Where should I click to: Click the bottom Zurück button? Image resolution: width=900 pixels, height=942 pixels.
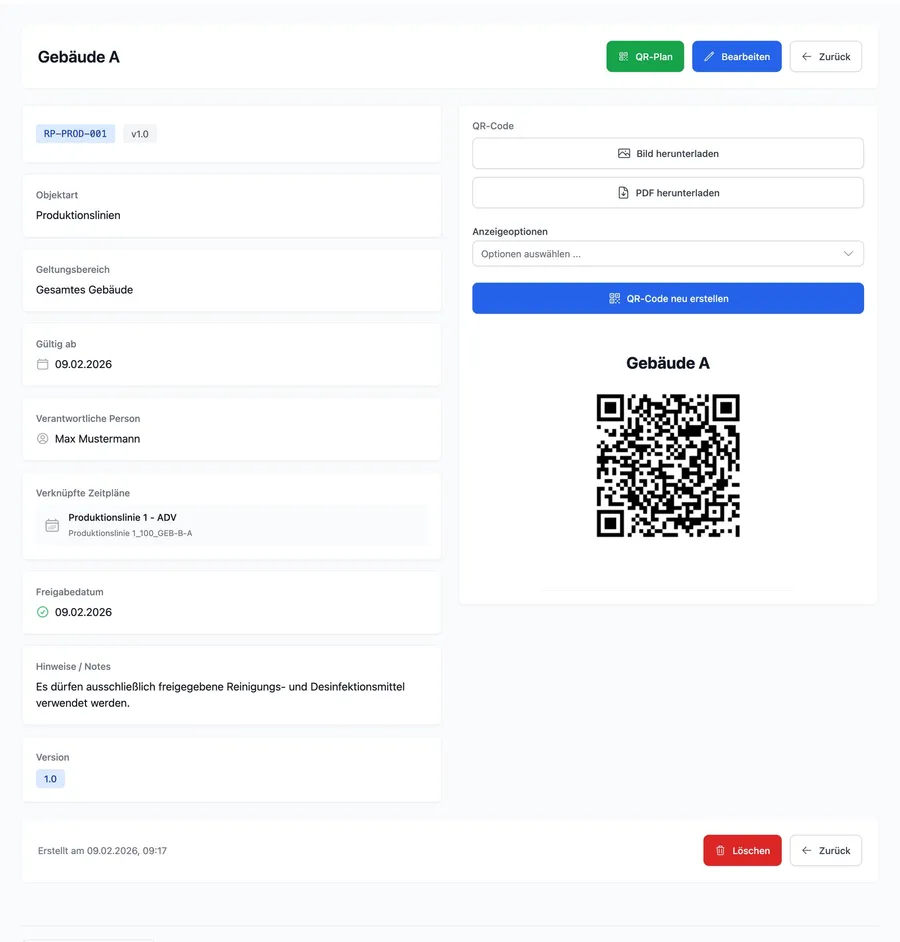coord(826,851)
